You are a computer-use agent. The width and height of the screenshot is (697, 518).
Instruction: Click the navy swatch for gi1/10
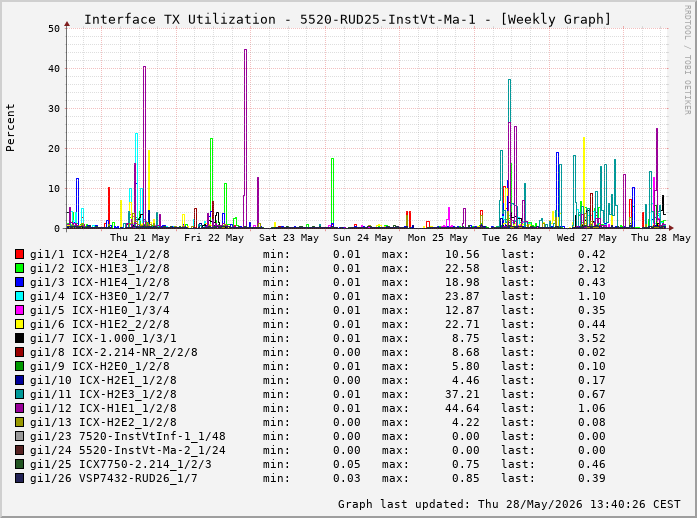(x=19, y=380)
